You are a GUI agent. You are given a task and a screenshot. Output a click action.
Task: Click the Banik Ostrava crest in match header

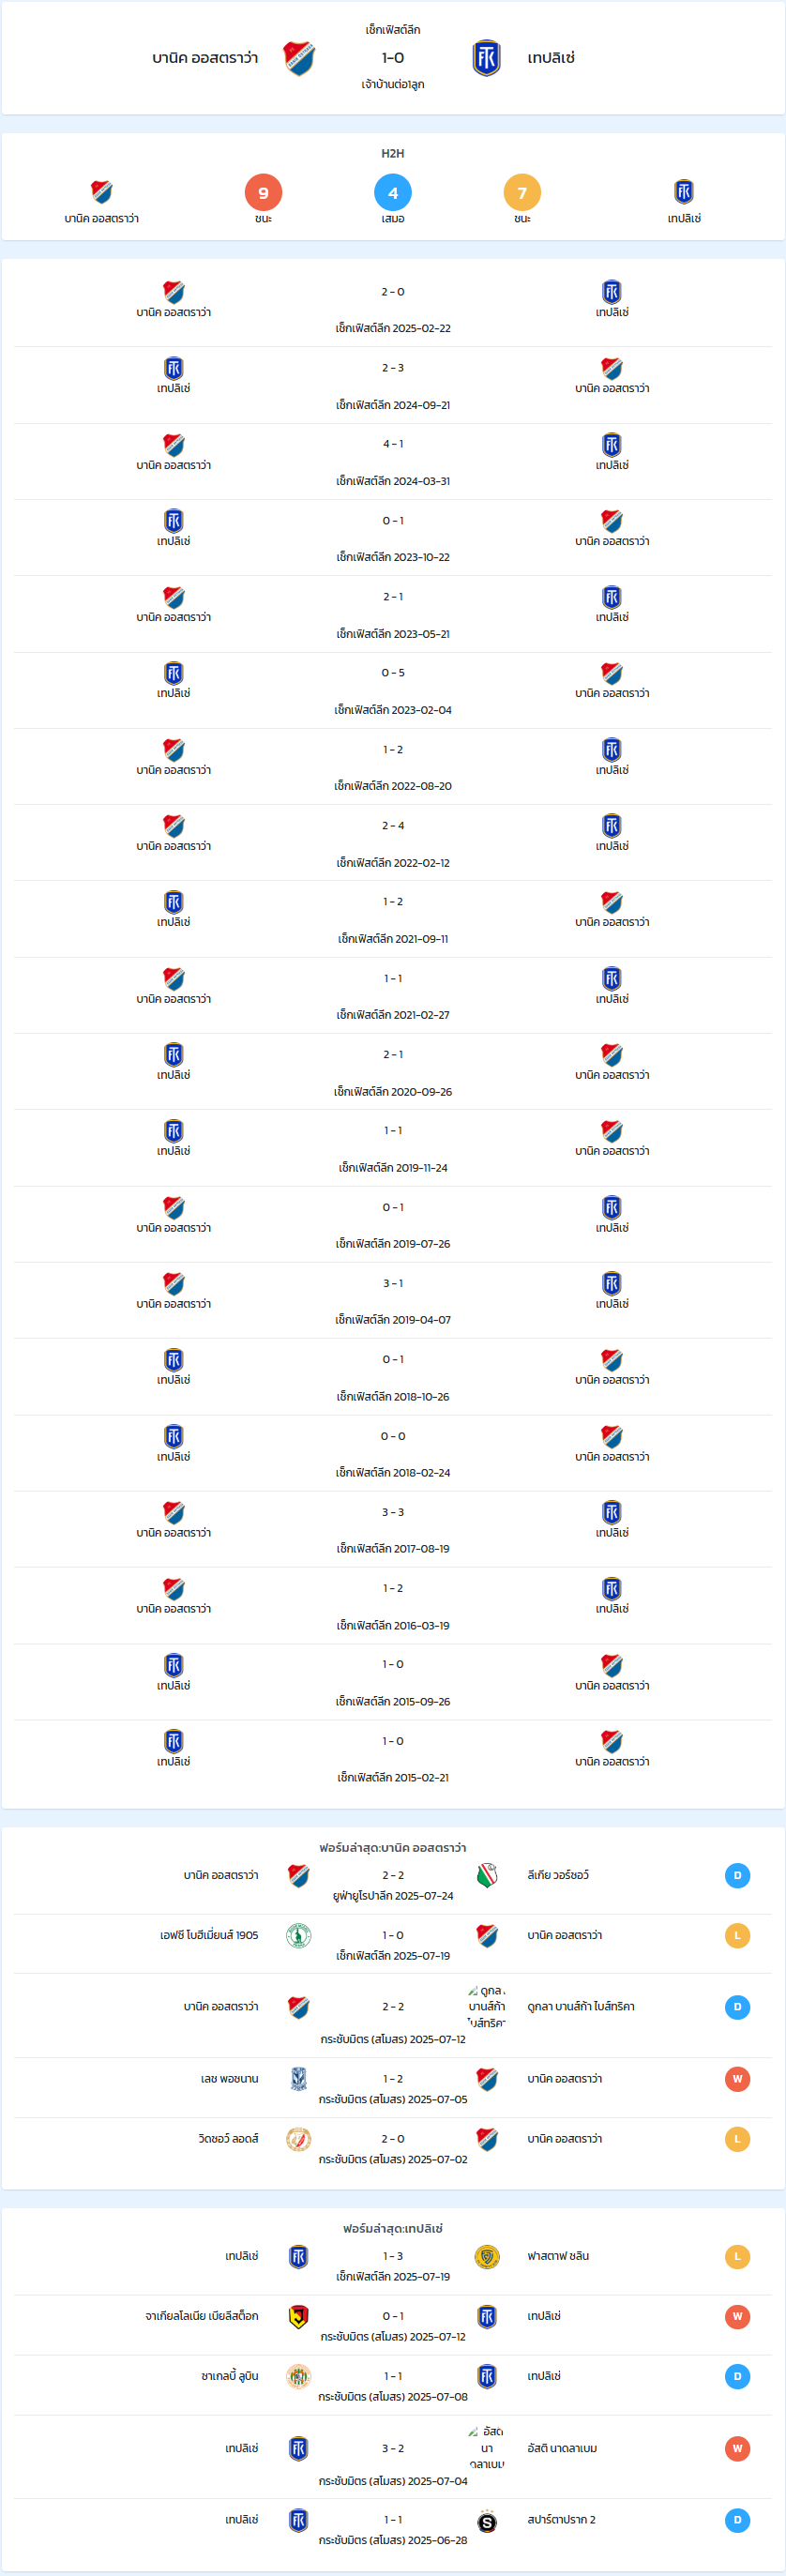299,59
